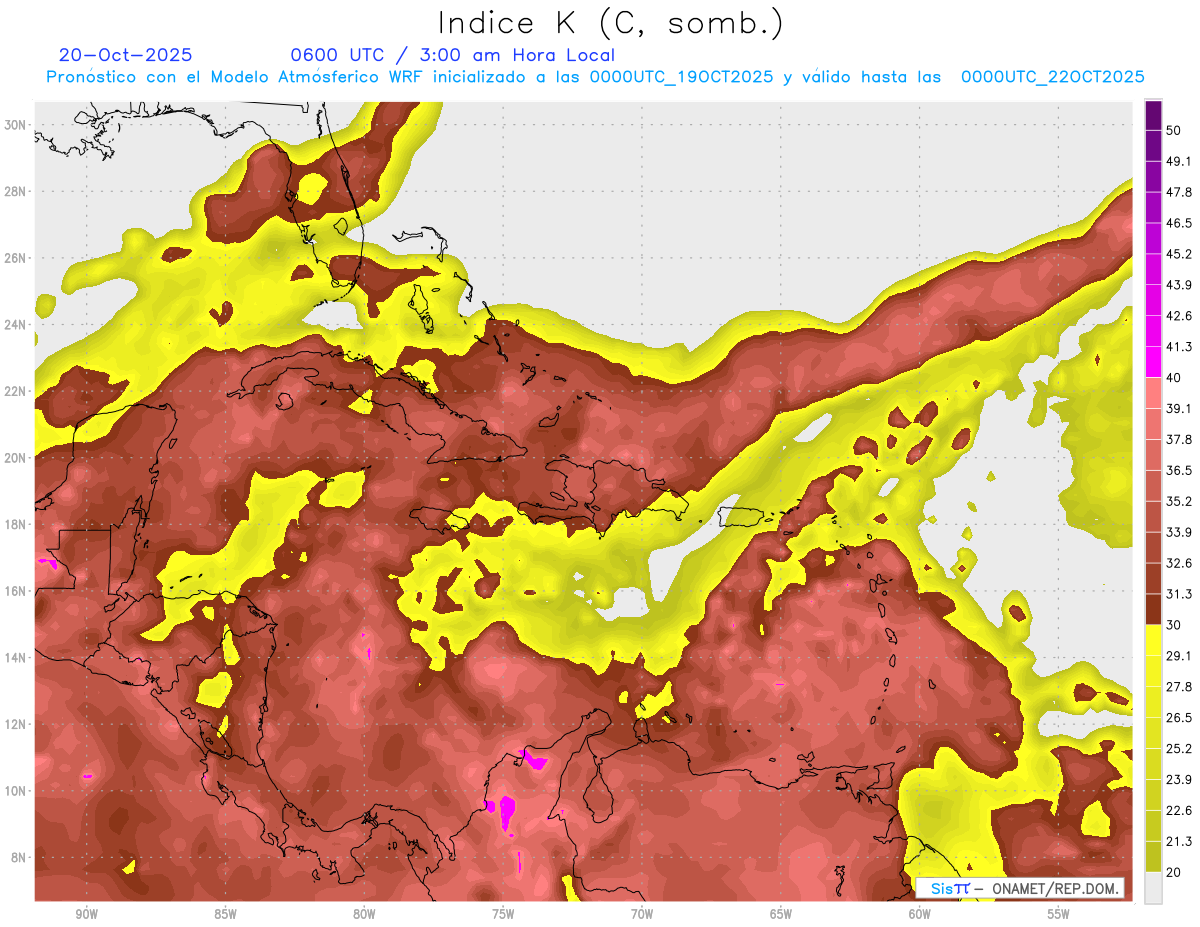Click the color bar value "45.2"
Viewport: 1200px width, 927px height.
tap(1179, 254)
